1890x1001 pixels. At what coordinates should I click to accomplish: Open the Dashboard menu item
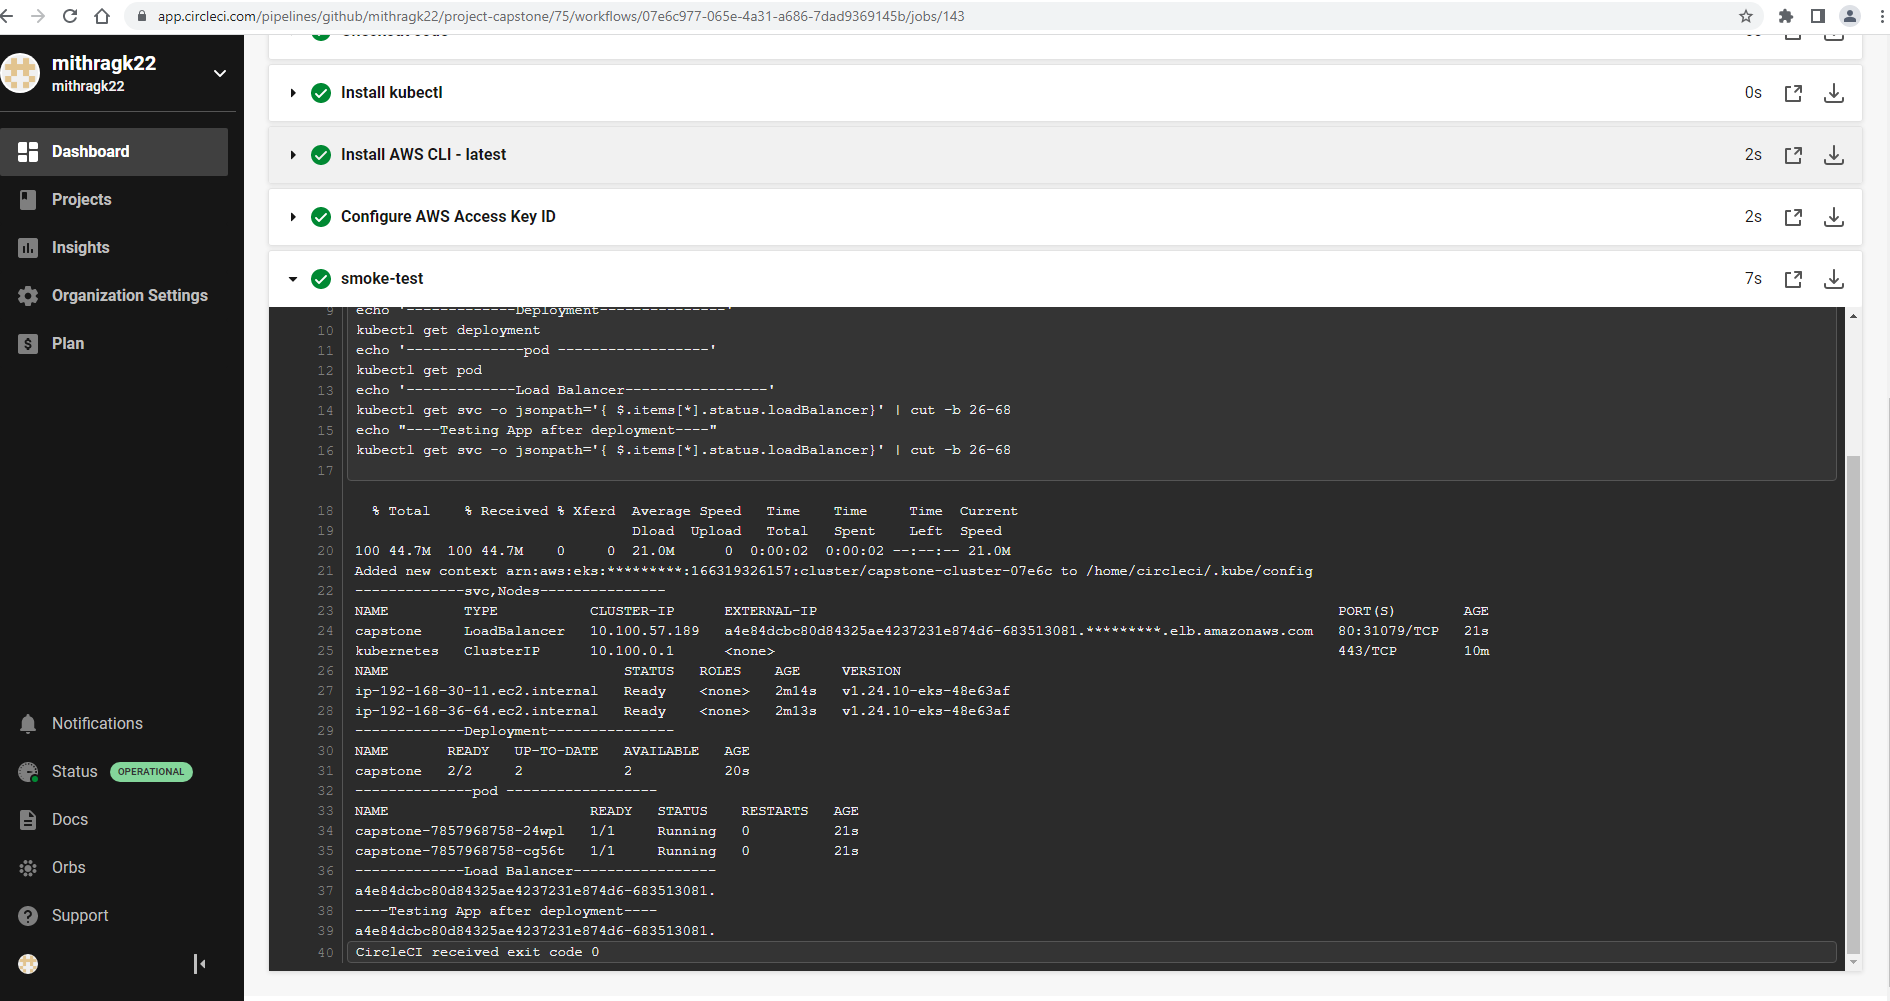[114, 152]
